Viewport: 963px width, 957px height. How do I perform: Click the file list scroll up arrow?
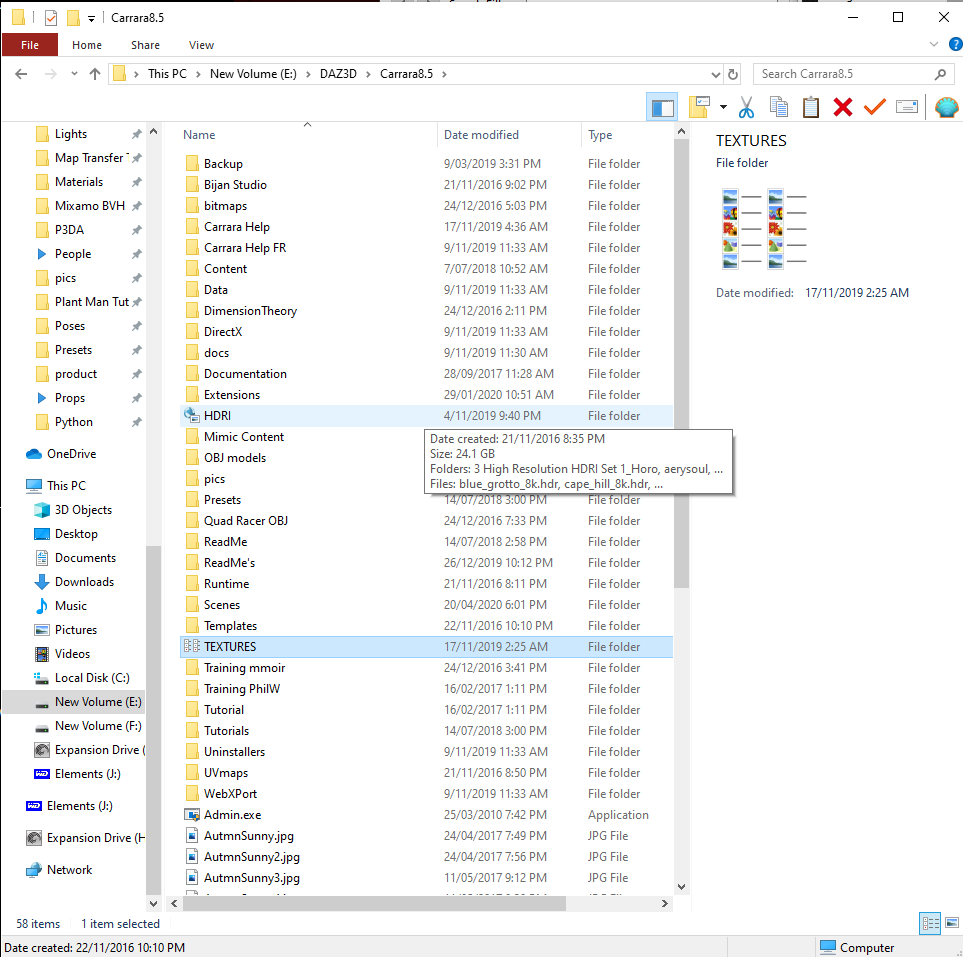tap(681, 131)
